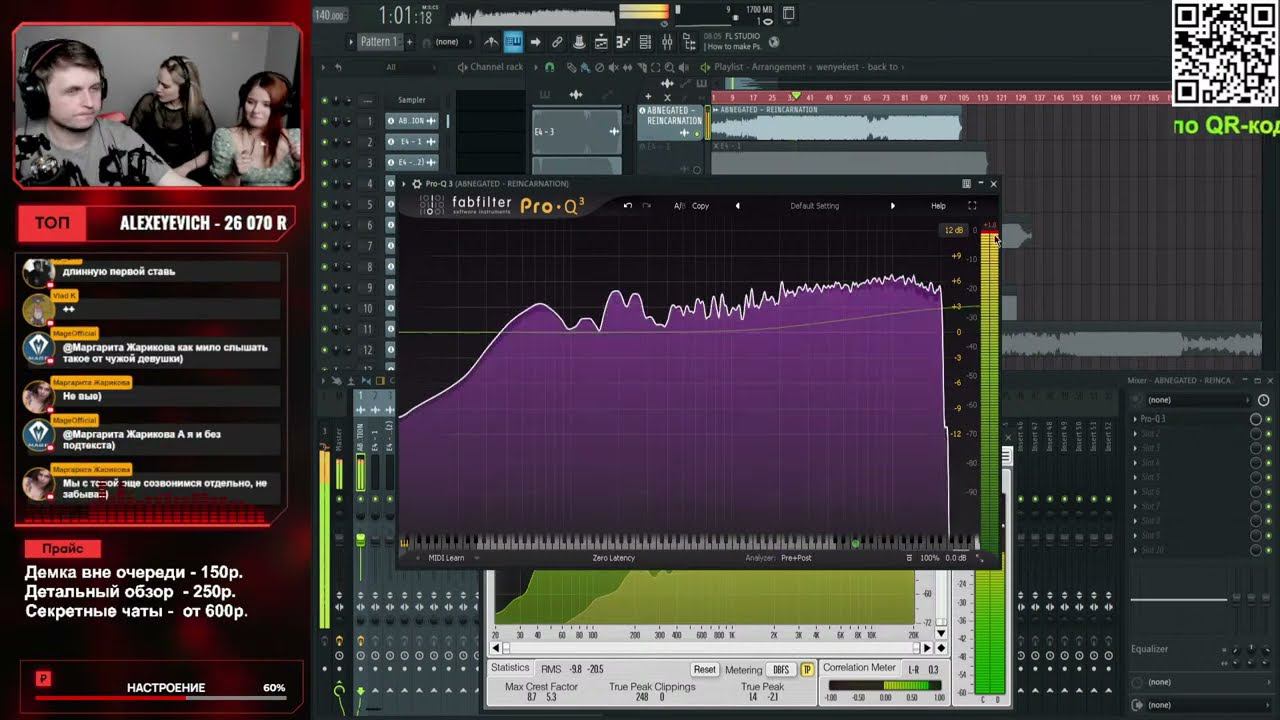Click the tempo tapper icon in toolbar
Image resolution: width=1280 pixels, height=720 pixels.
click(491, 42)
